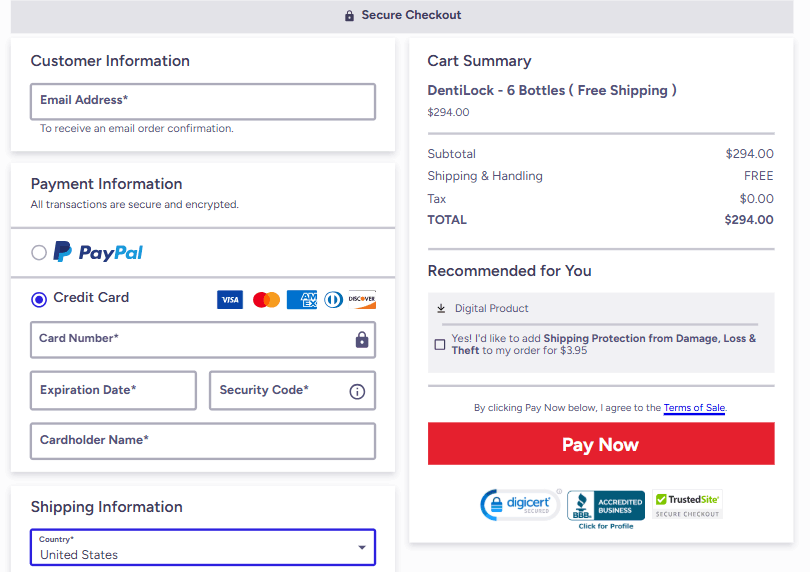Click into the Card Number field

point(190,339)
